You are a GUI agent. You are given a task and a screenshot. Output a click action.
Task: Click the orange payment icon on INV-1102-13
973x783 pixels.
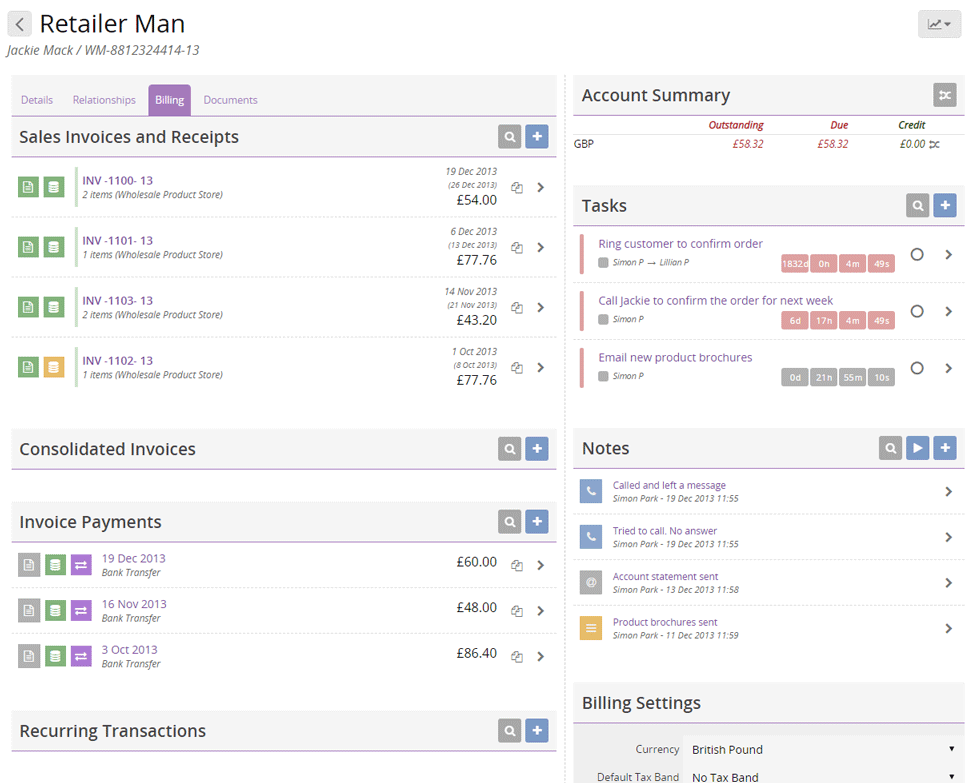54,367
